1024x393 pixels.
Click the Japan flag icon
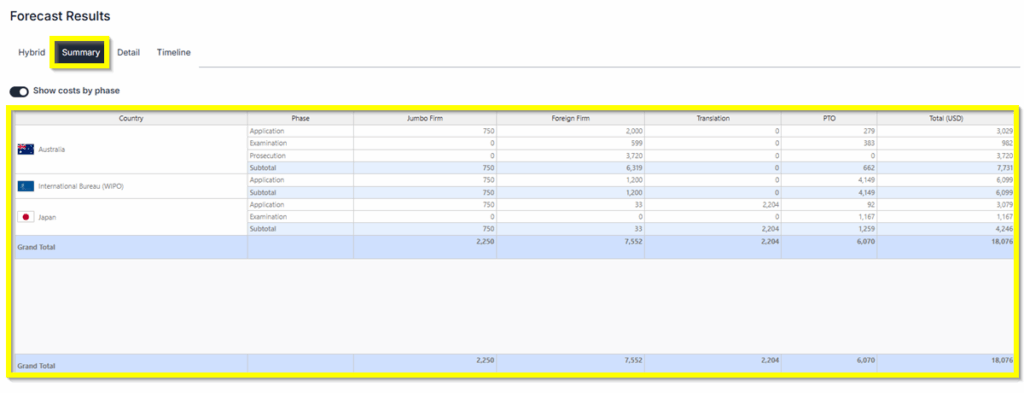26,217
